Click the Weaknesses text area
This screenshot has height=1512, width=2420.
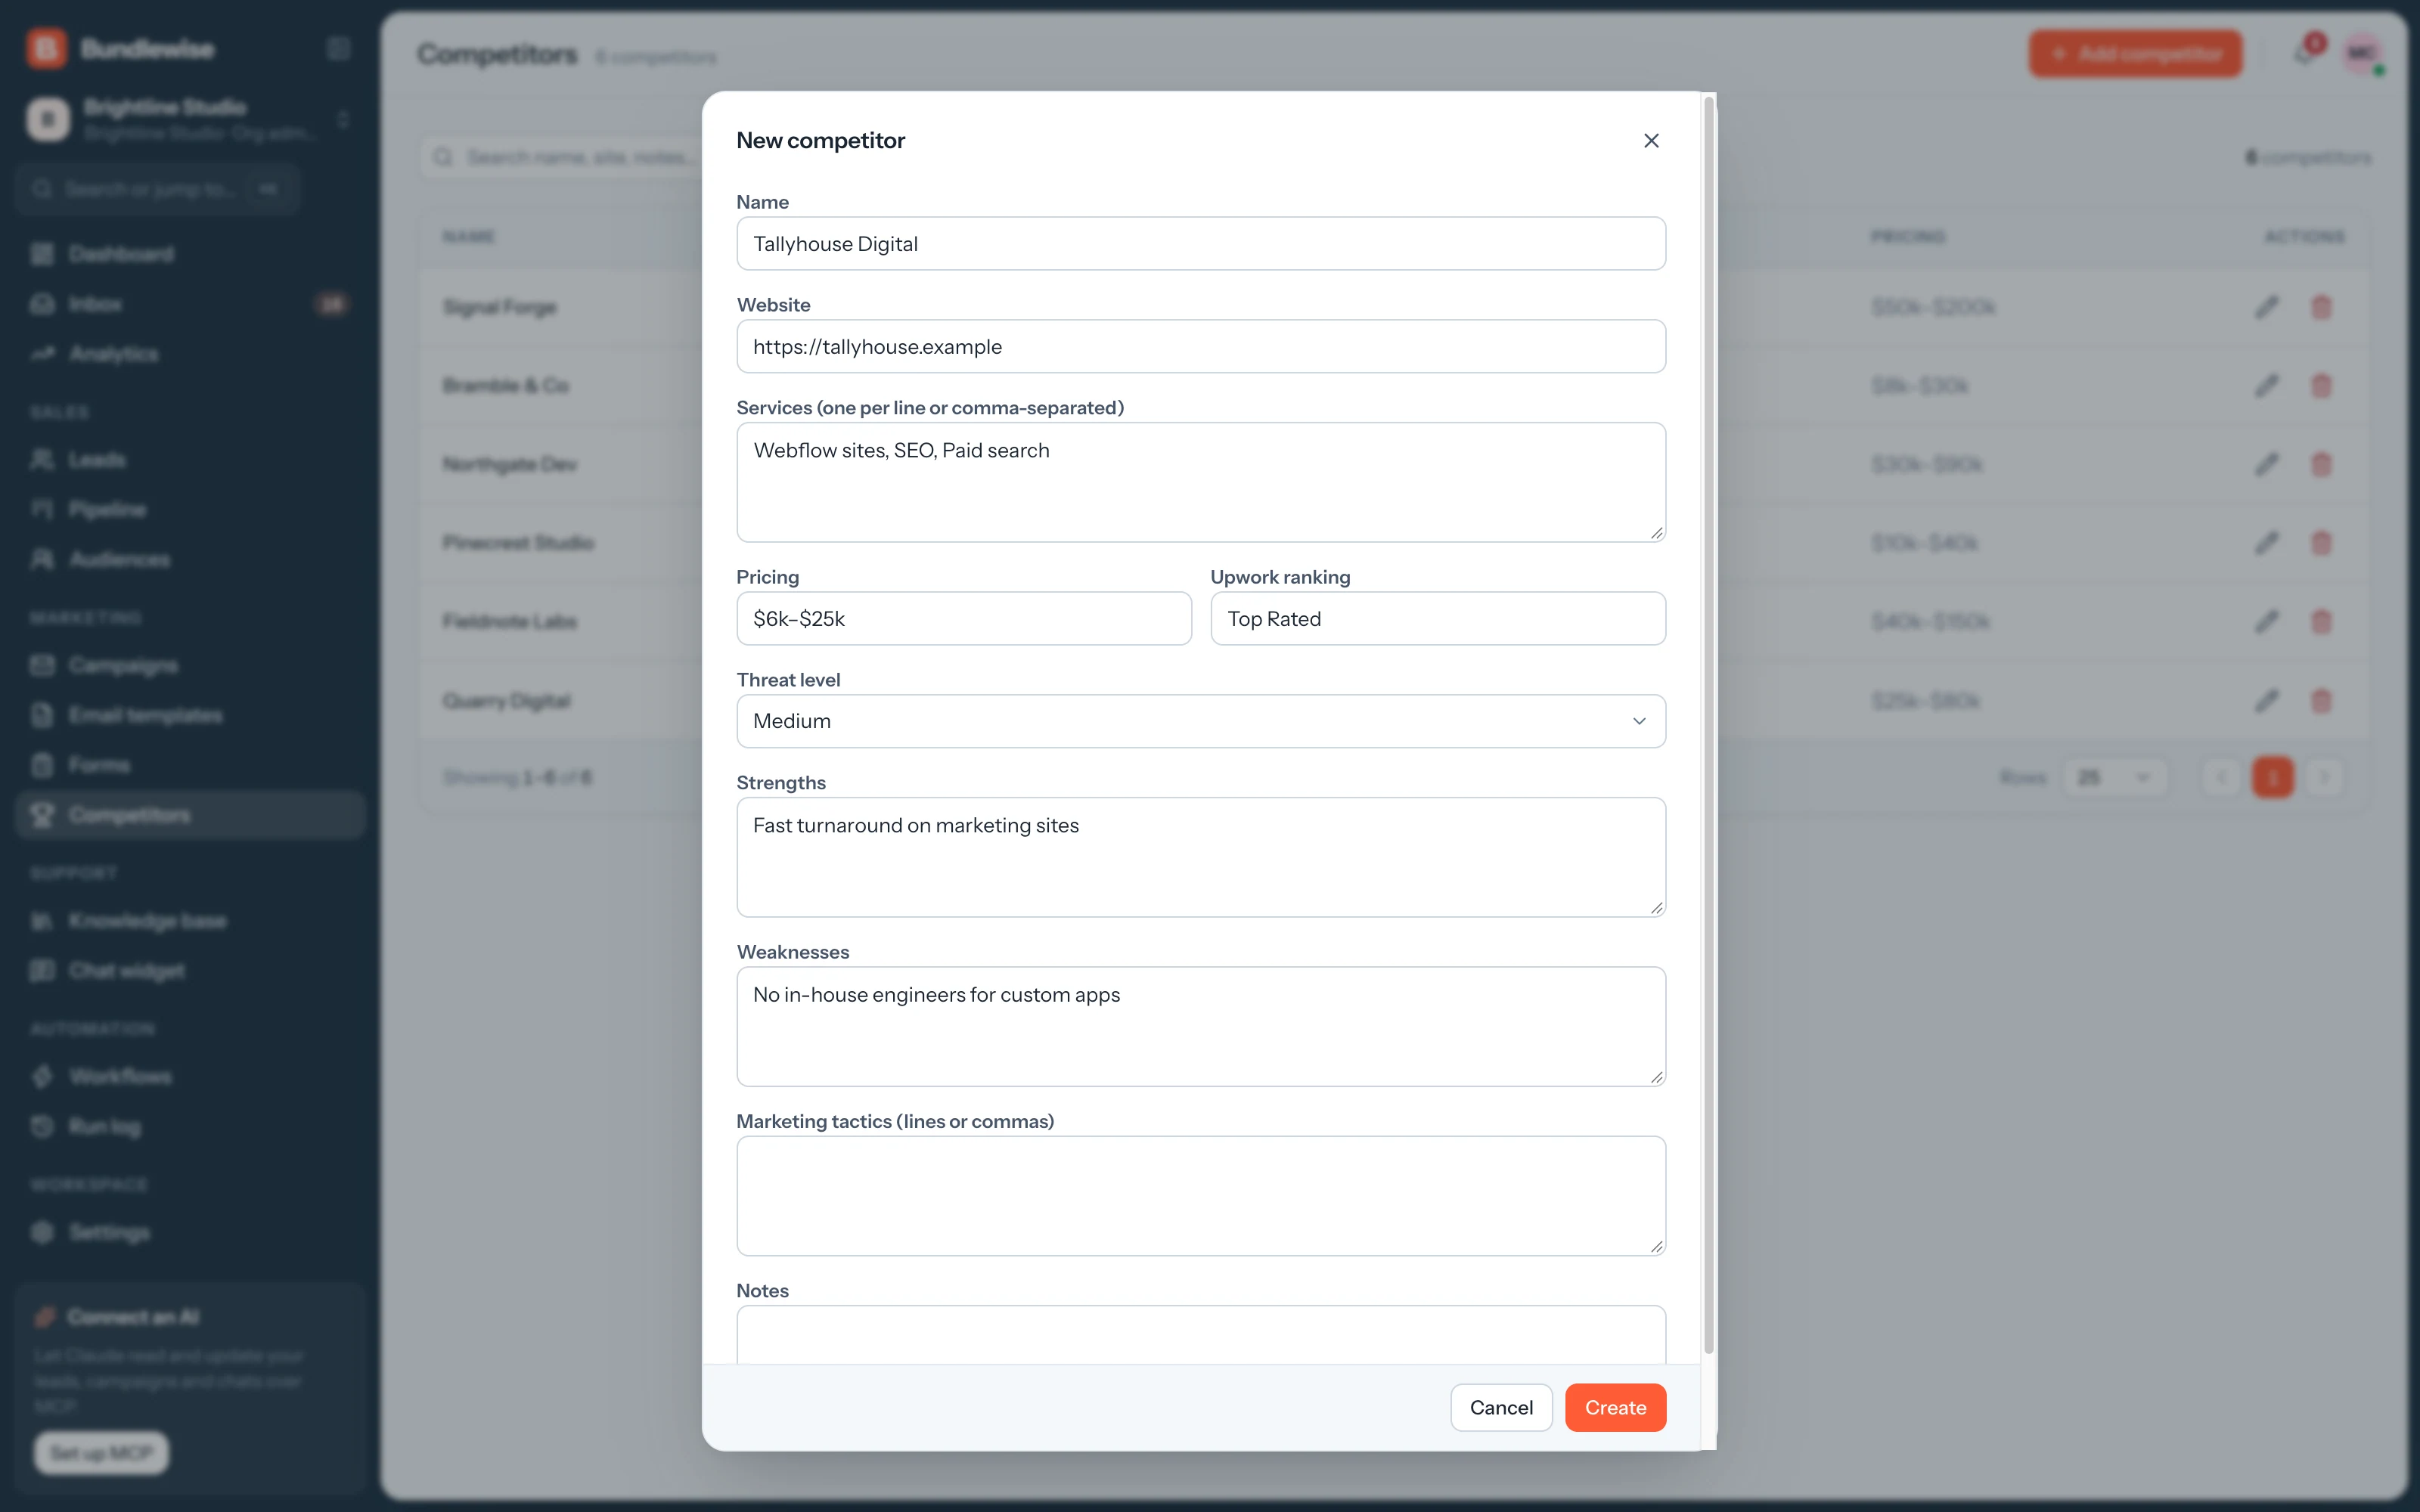1200,1026
